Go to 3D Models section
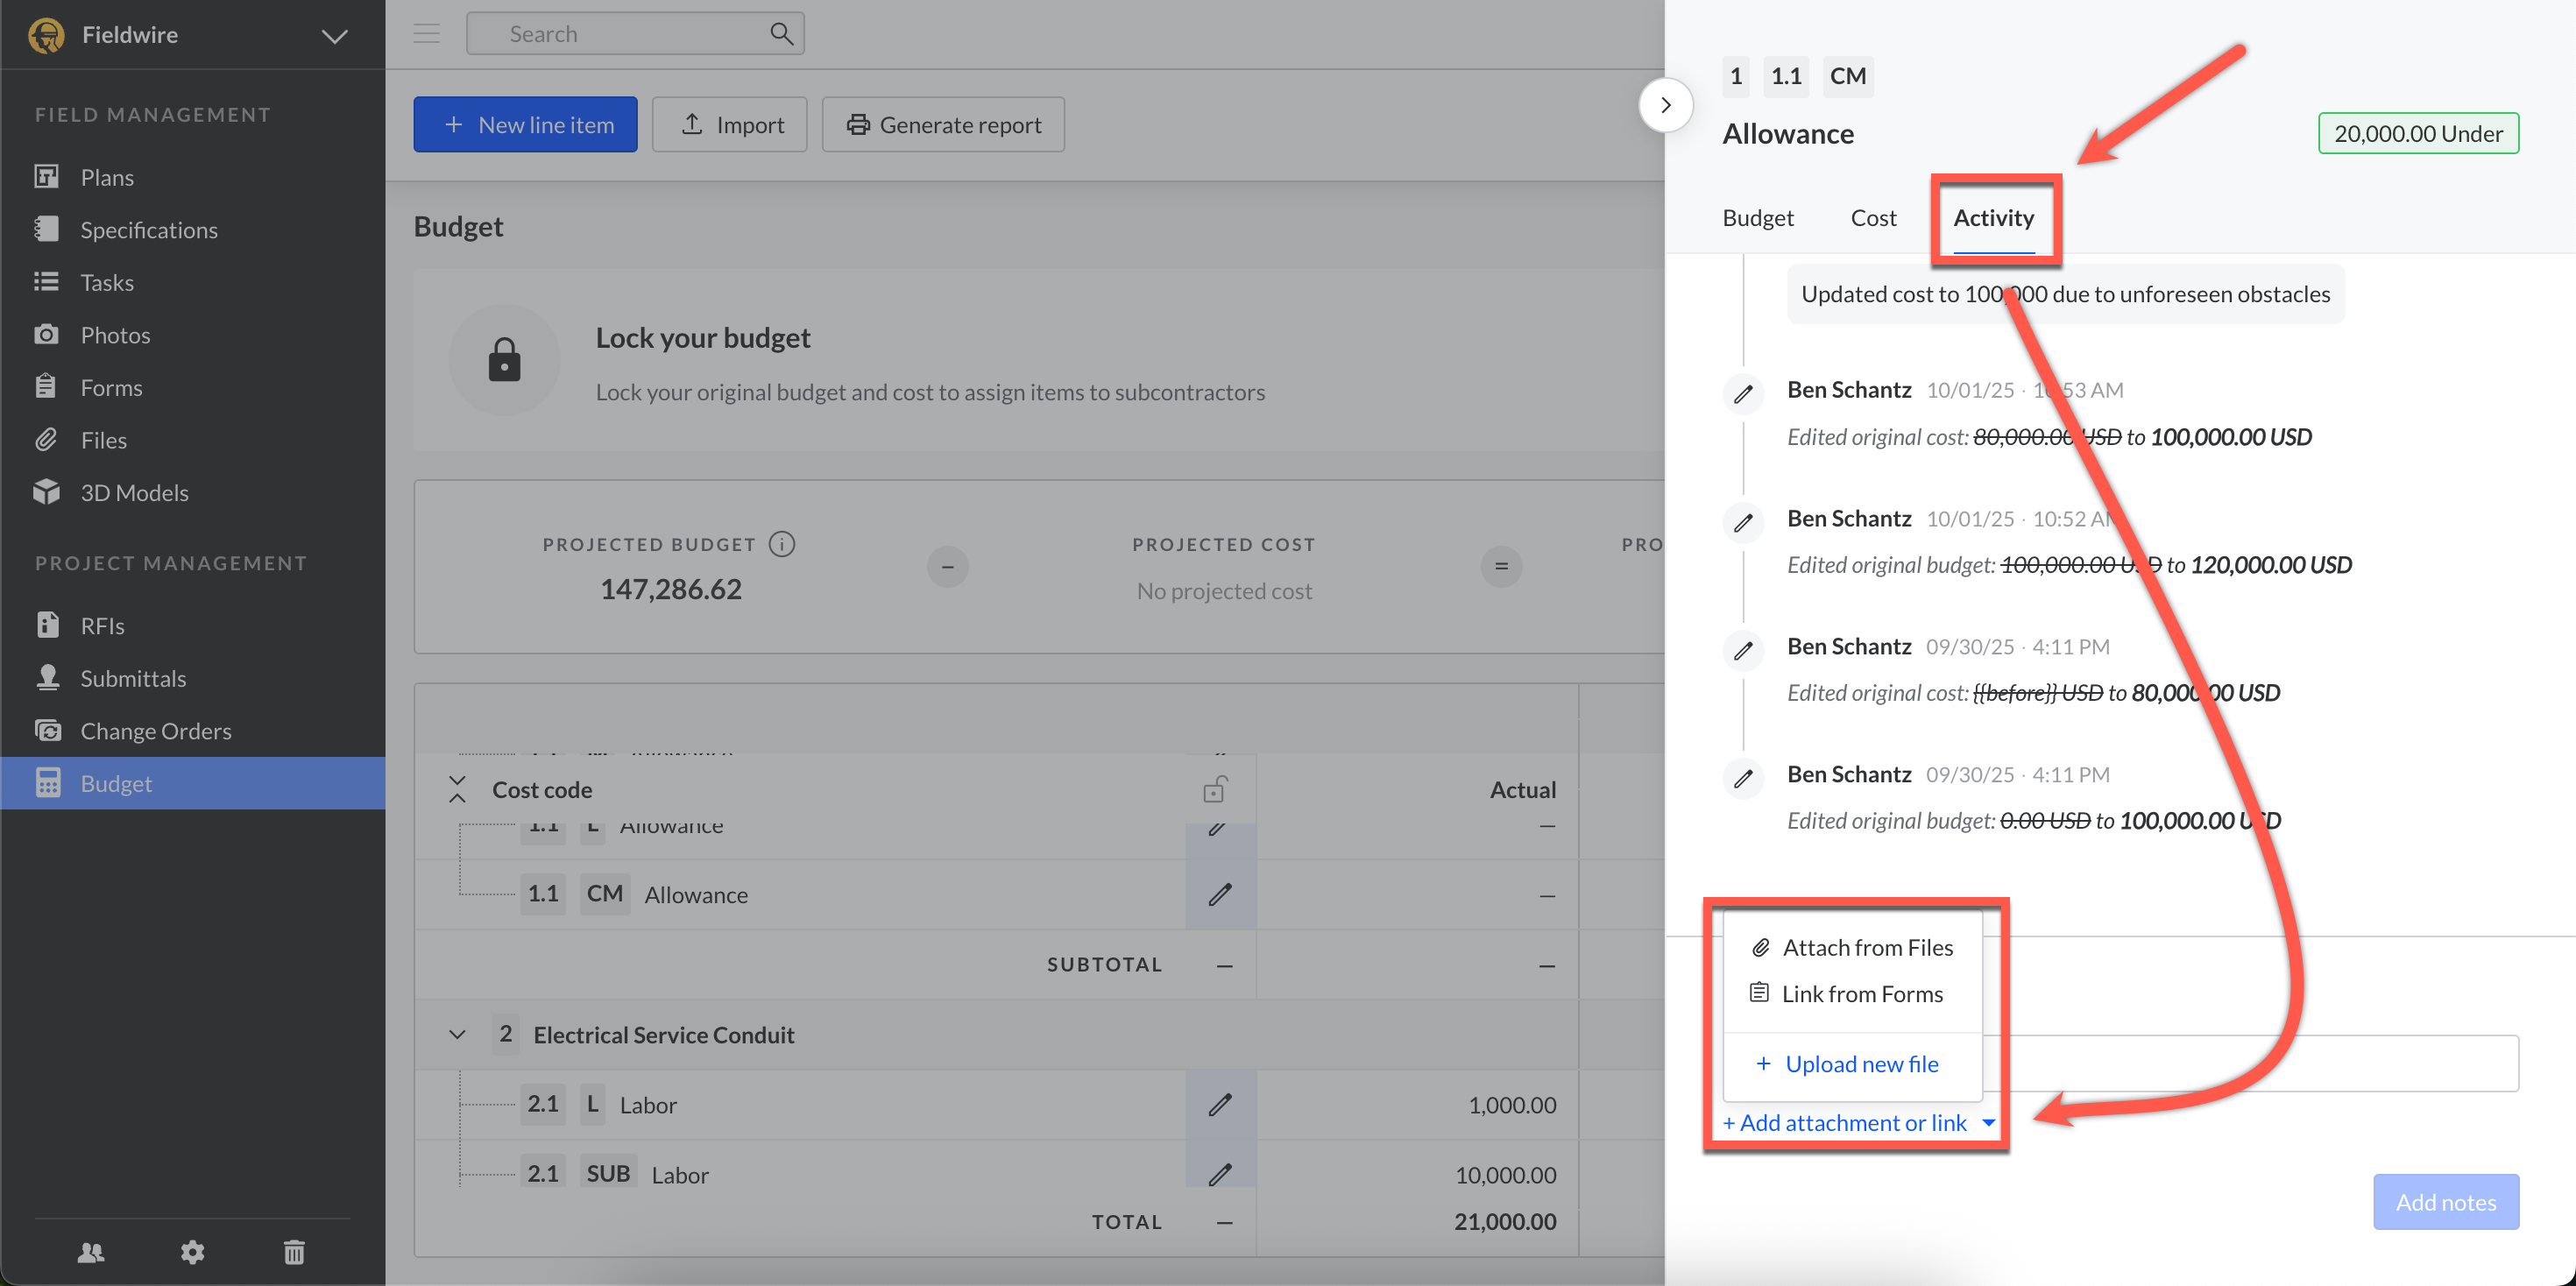 133,492
